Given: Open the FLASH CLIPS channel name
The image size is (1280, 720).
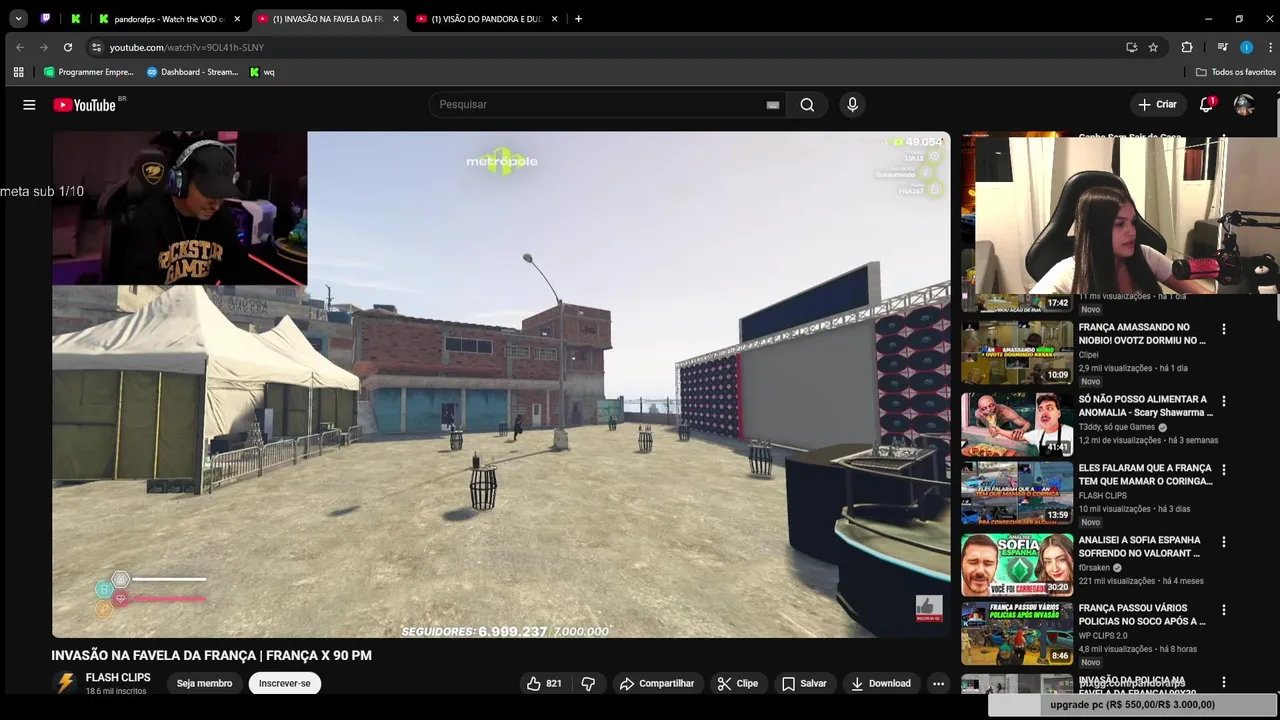Looking at the screenshot, I should point(118,678).
